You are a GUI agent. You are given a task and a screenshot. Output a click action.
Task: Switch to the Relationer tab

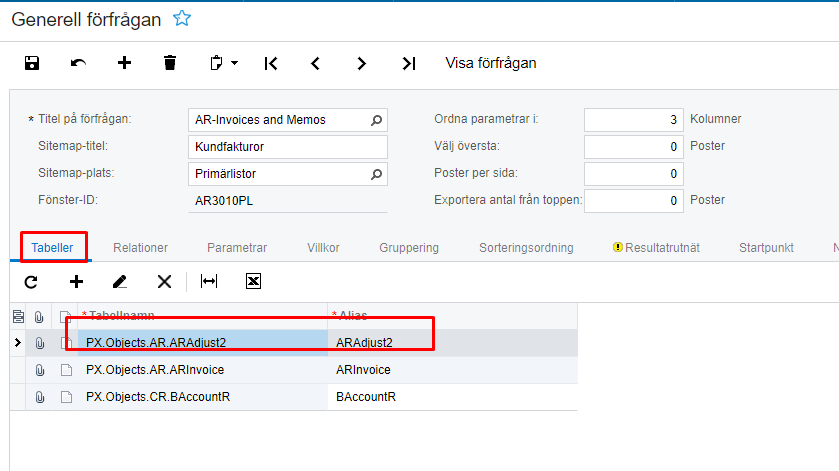click(140, 247)
